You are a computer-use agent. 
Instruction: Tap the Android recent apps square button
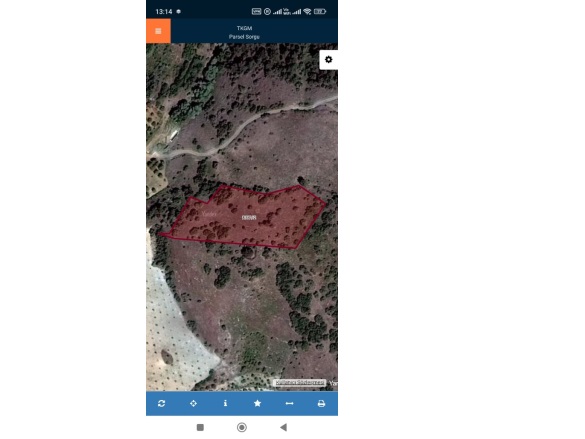coord(200,427)
